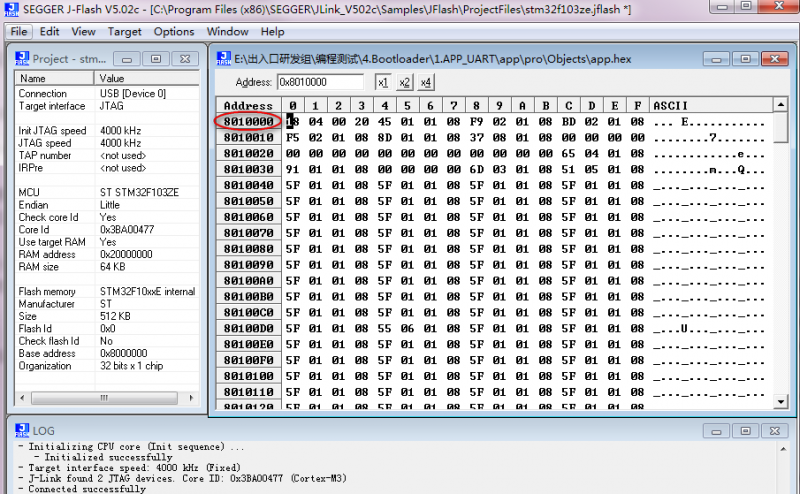Select address row 8010010
Viewport: 800px width, 494px height.
point(248,137)
